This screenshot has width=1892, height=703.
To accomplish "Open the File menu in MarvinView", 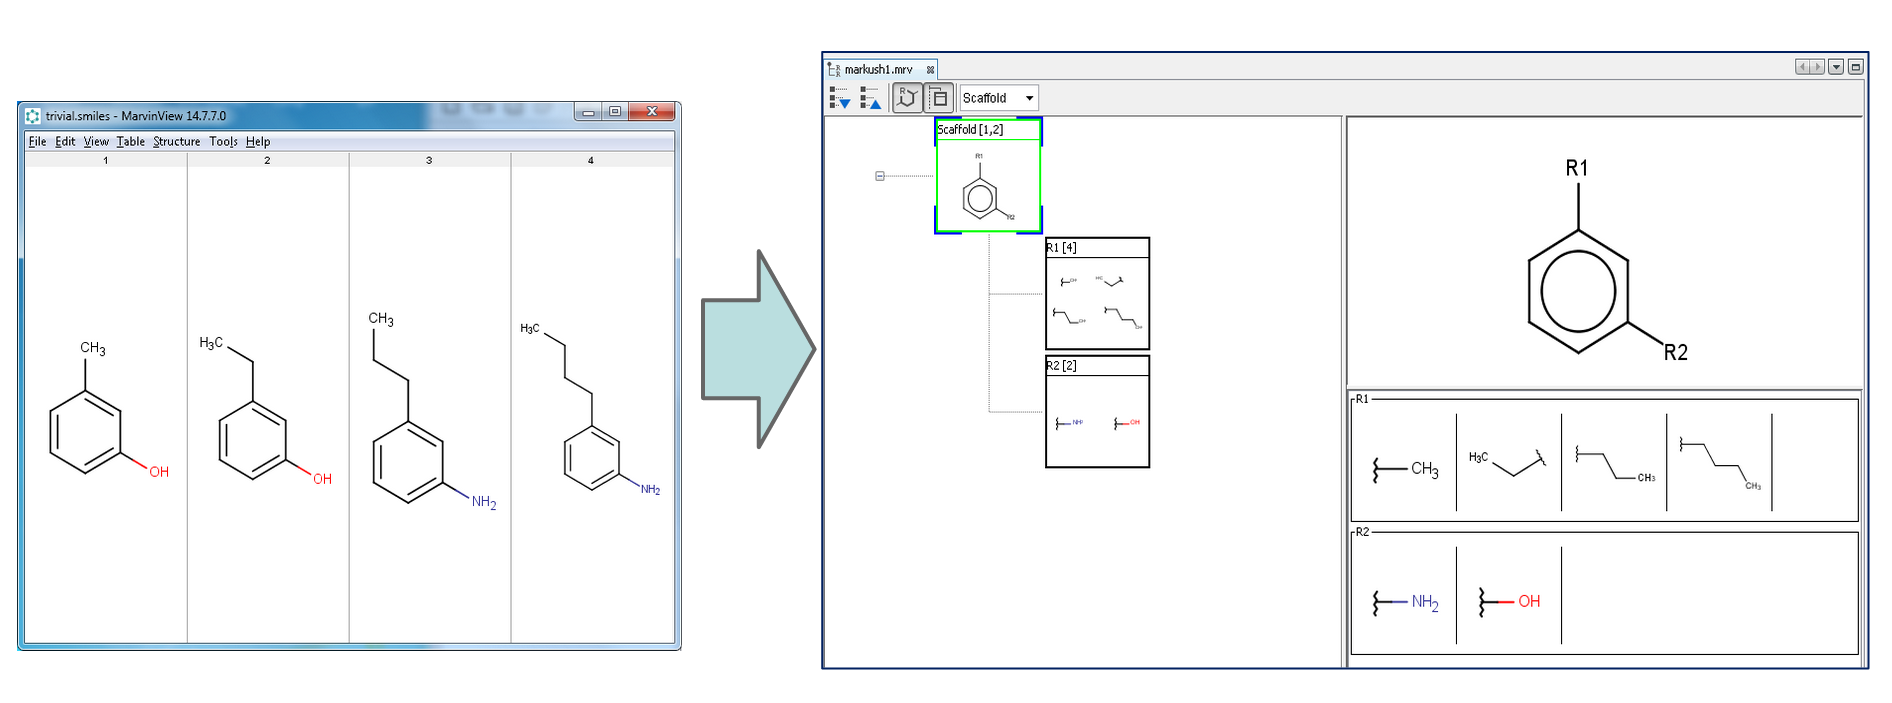I will click(37, 142).
